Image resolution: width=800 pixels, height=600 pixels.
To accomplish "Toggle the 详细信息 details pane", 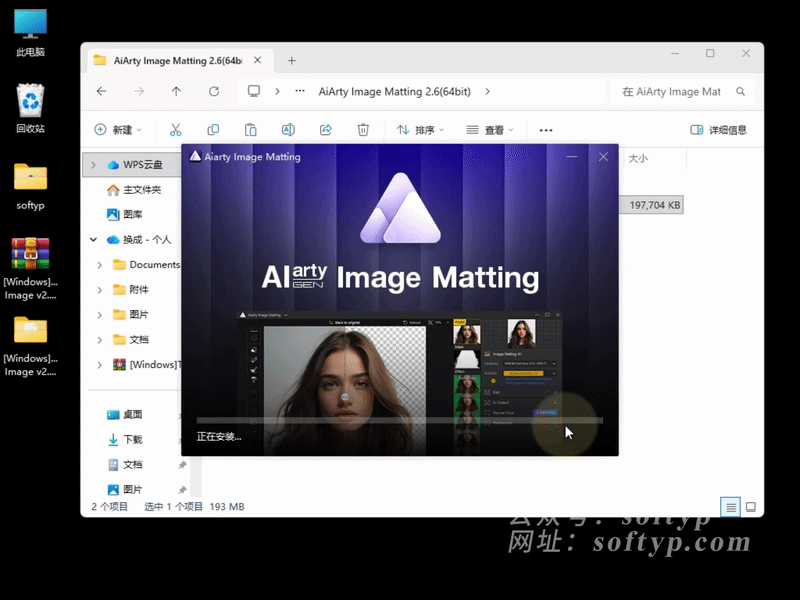I will coord(719,130).
